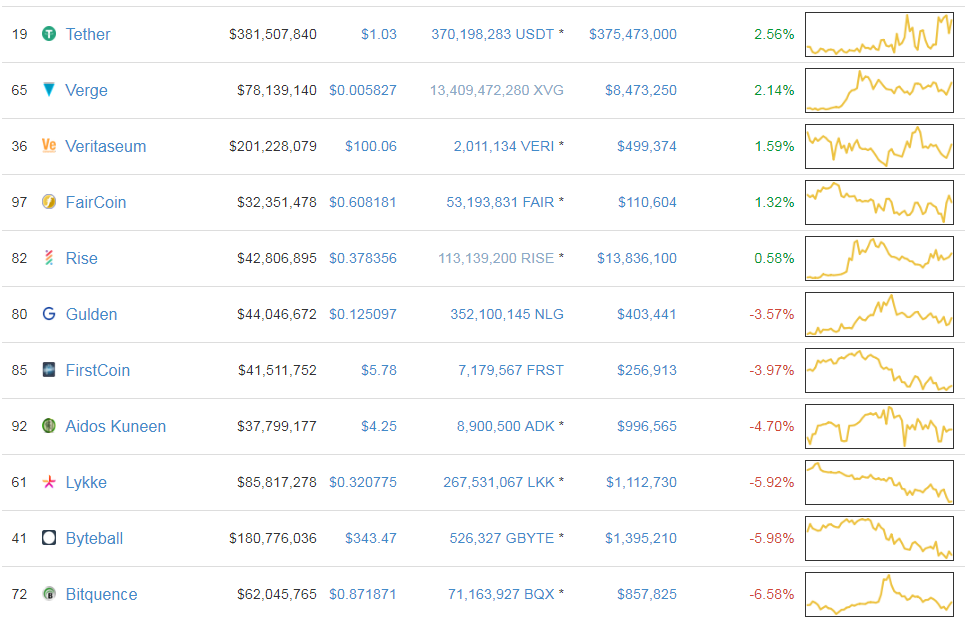Image resolution: width=966 pixels, height=621 pixels.
Task: Click the Aidos Kuneen logo icon
Action: 49,426
